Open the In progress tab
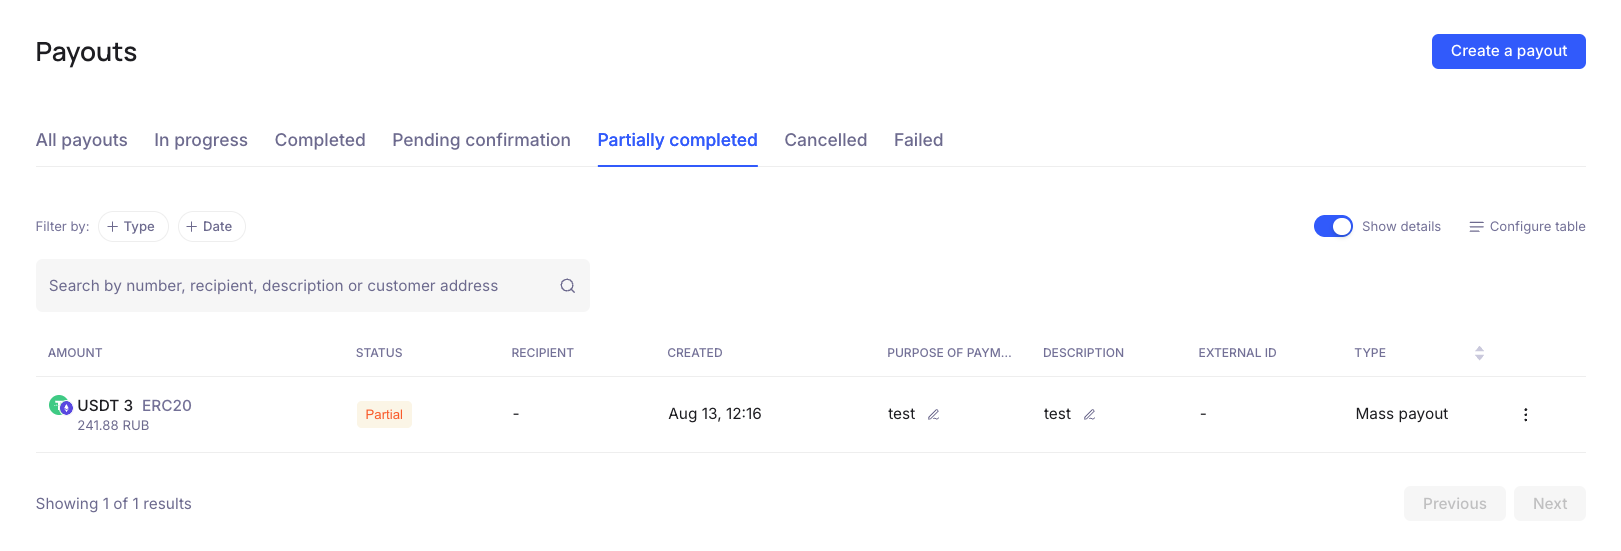 [x=201, y=140]
